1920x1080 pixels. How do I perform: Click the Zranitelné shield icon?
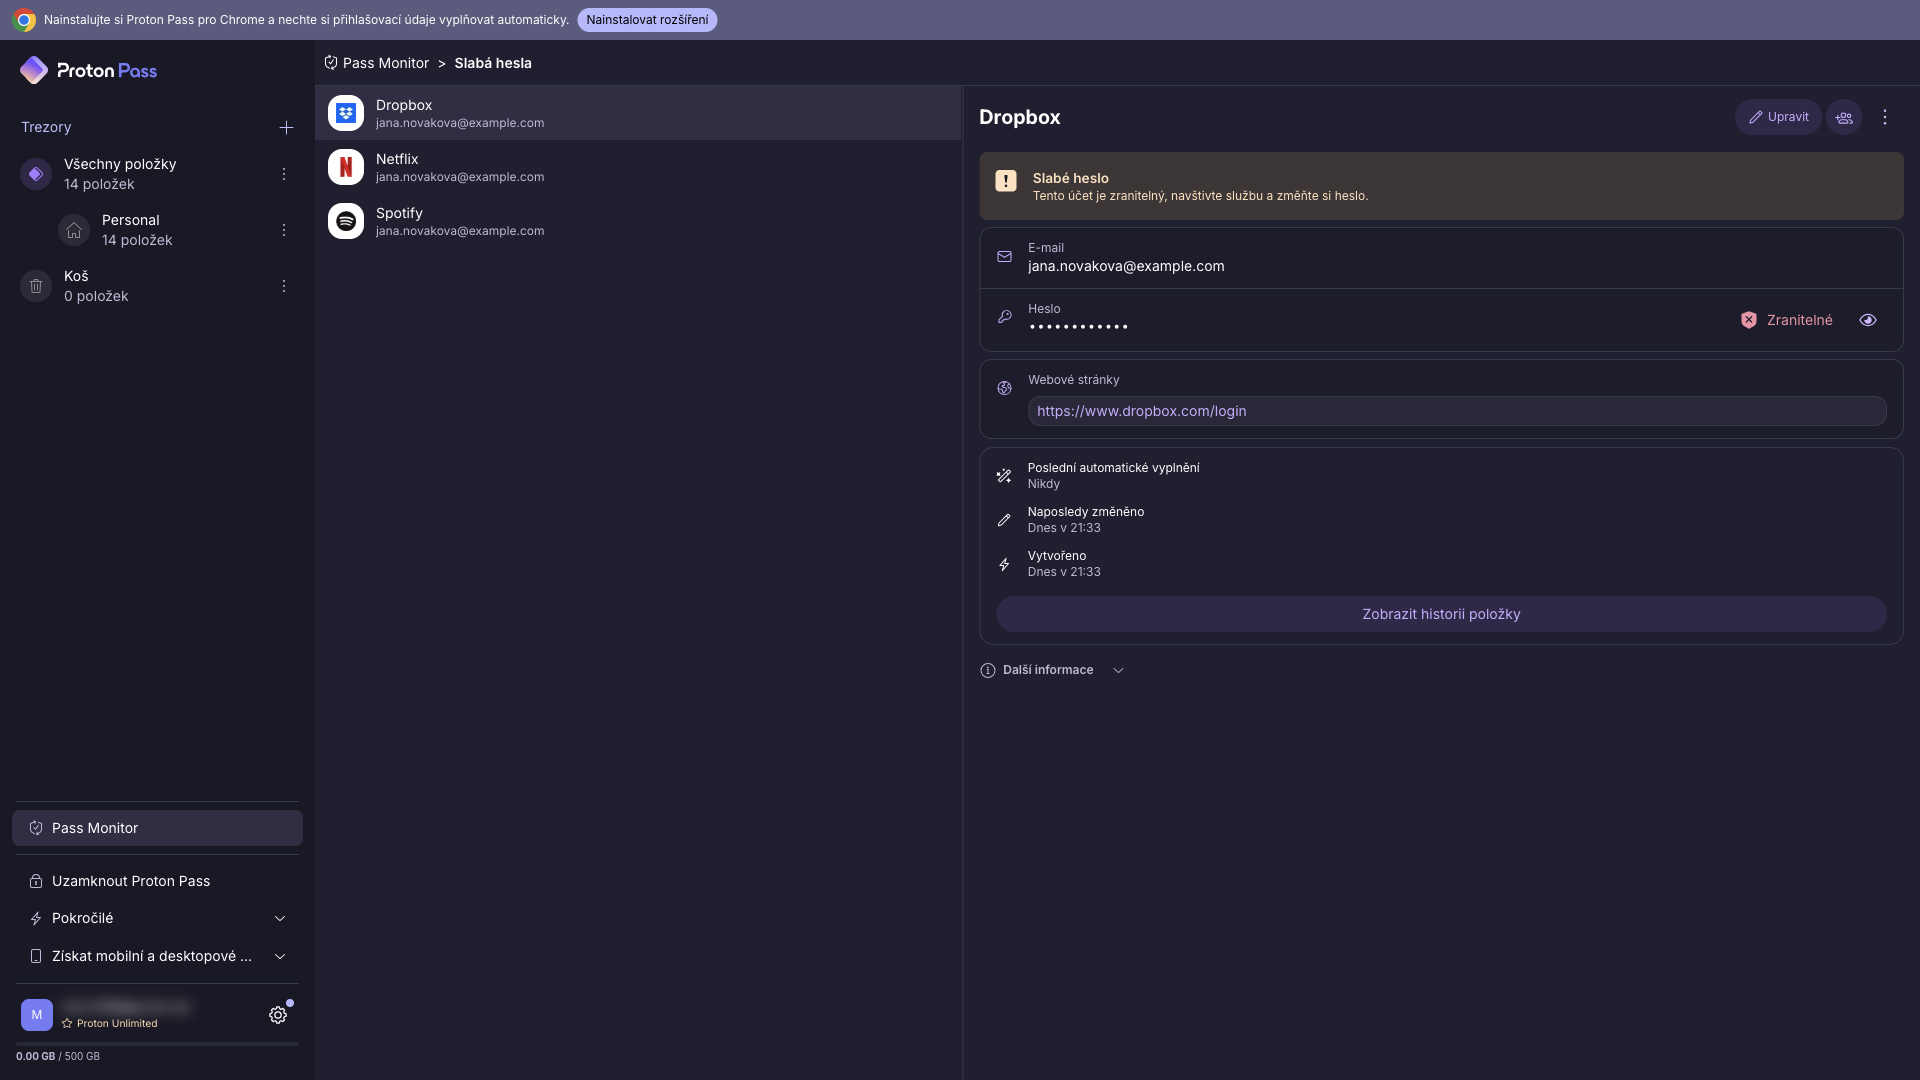click(x=1749, y=320)
